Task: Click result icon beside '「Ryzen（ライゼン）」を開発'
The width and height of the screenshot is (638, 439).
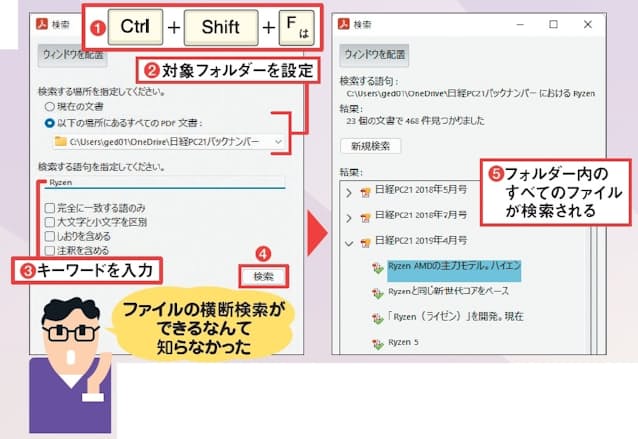Action: [x=378, y=319]
